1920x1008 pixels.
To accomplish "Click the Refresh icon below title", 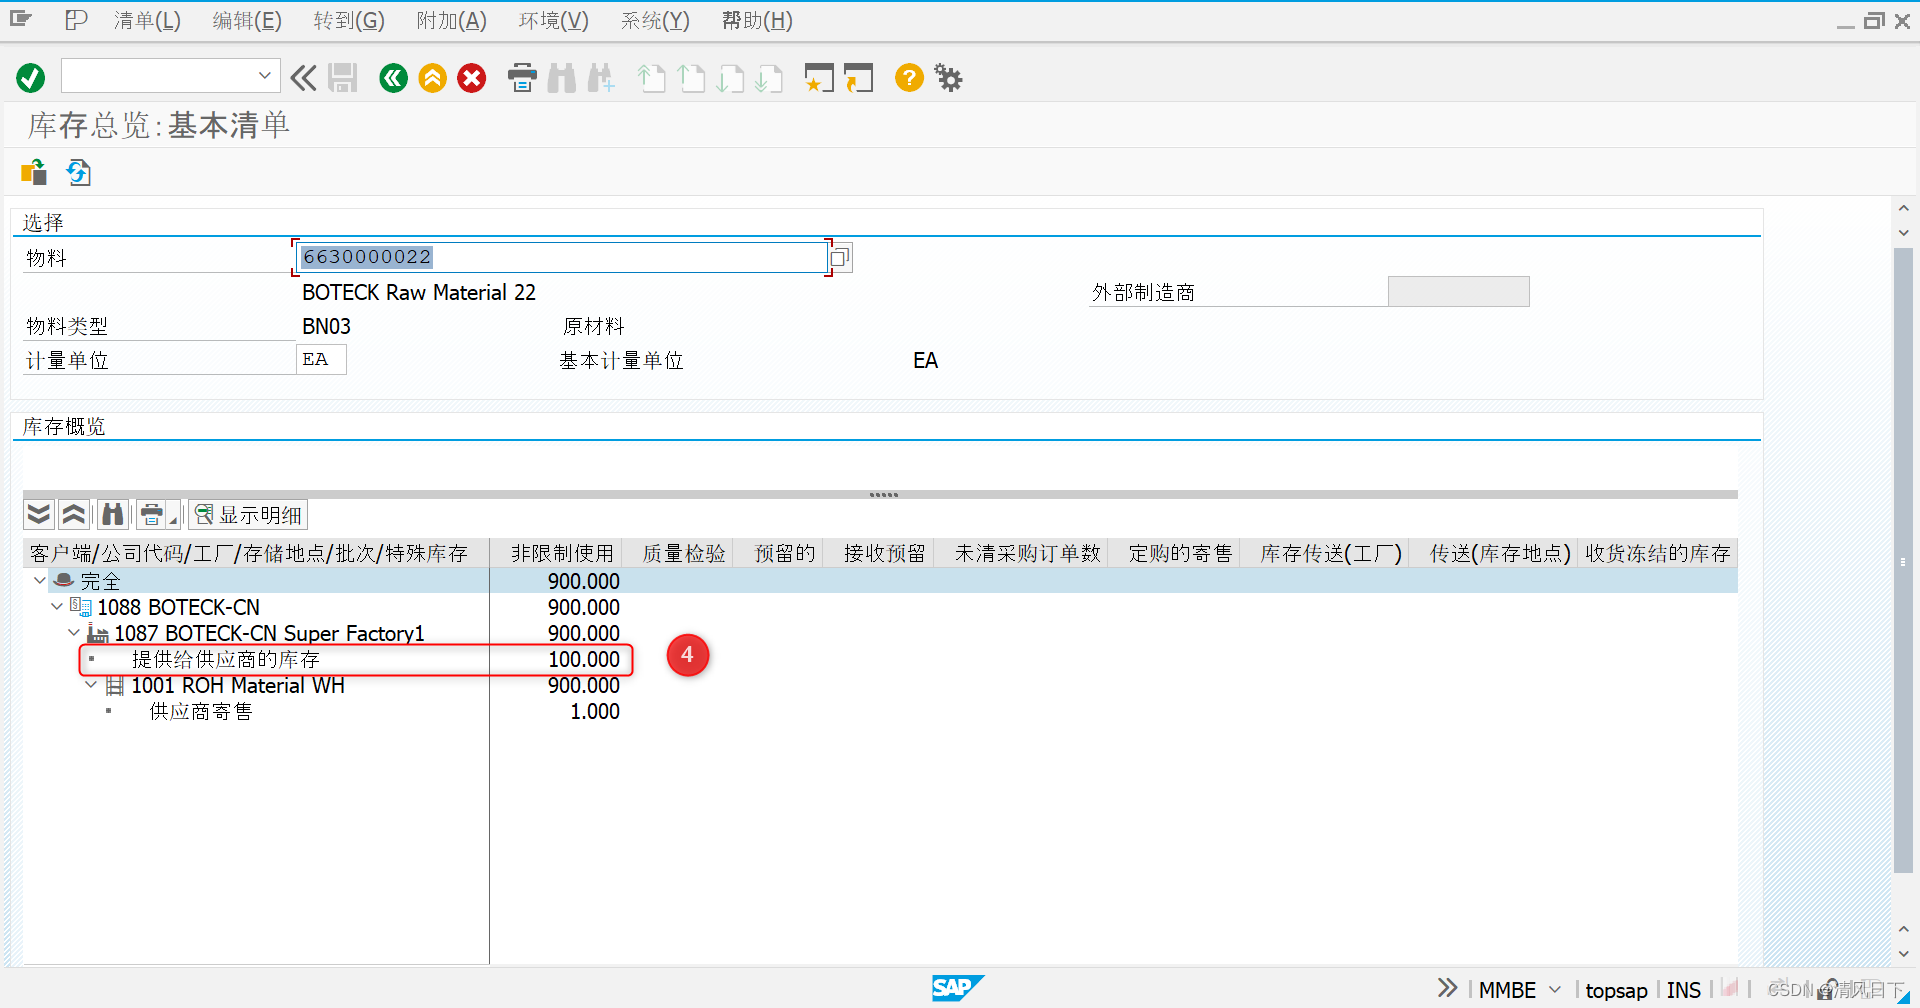I will click(x=79, y=172).
